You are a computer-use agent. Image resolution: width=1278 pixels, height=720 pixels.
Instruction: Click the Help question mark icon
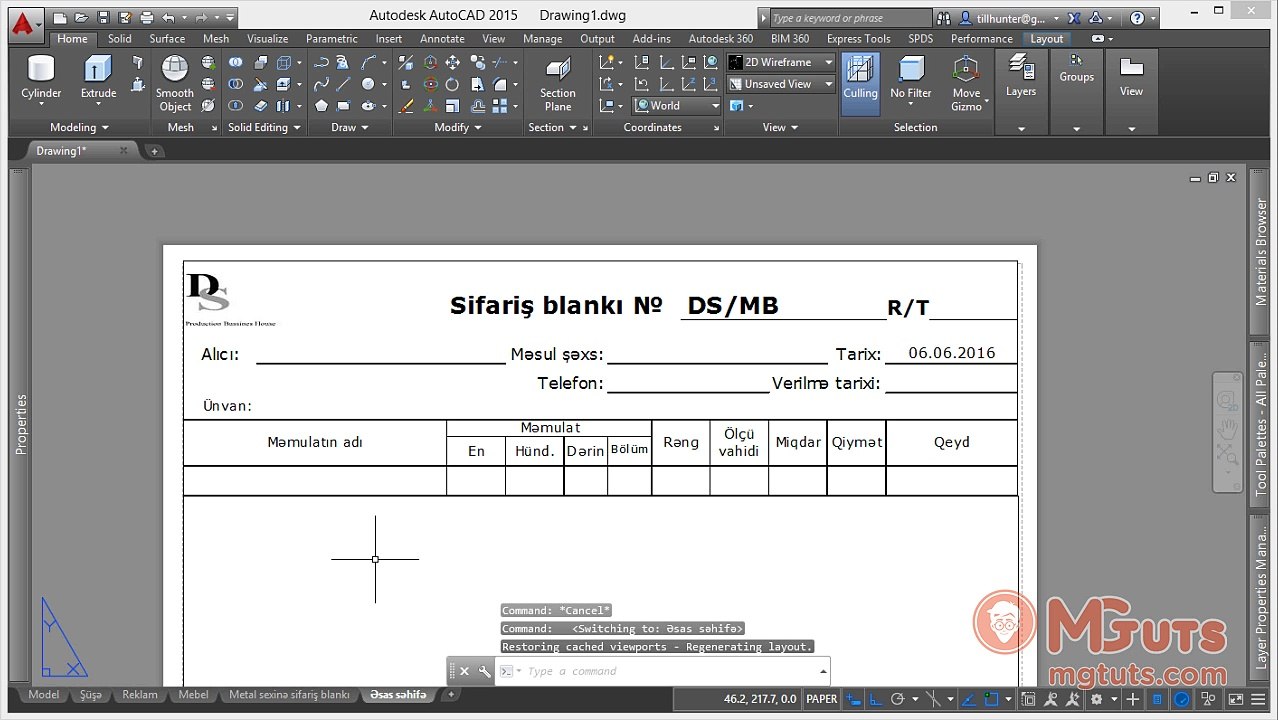(1137, 18)
